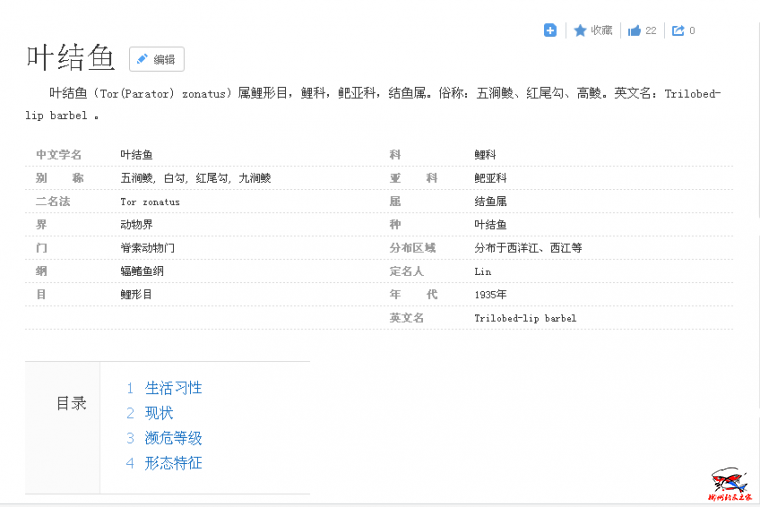Click the 结鱼属 genus value
The image size is (760, 507).
pos(490,201)
